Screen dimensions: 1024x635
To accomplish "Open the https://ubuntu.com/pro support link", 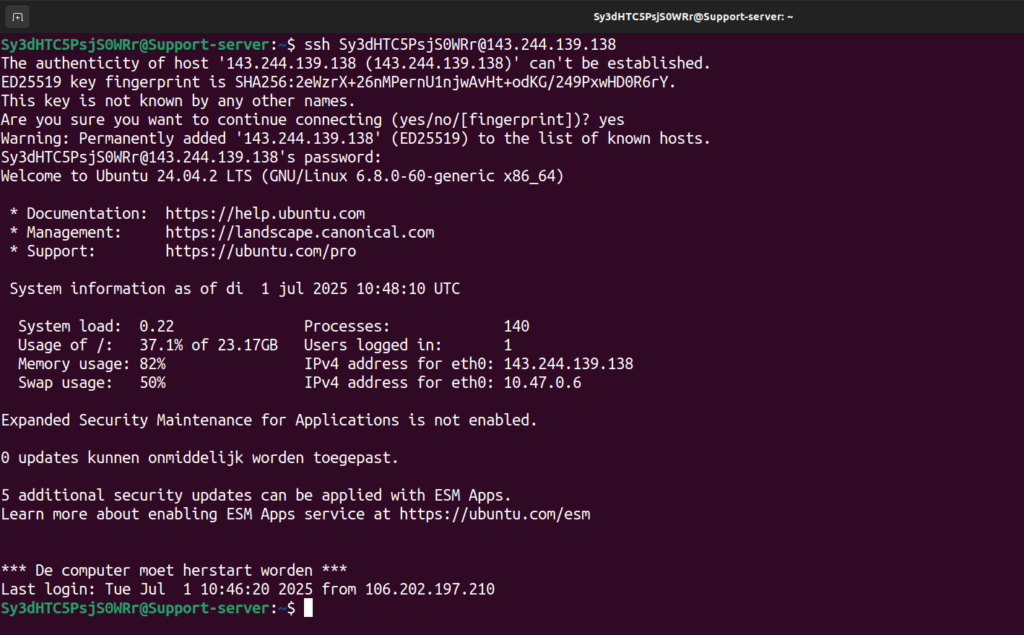I will coord(261,252).
